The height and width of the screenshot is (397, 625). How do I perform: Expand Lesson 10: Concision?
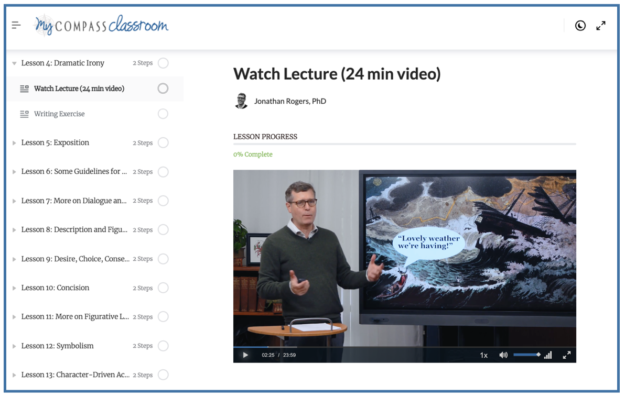tap(14, 288)
